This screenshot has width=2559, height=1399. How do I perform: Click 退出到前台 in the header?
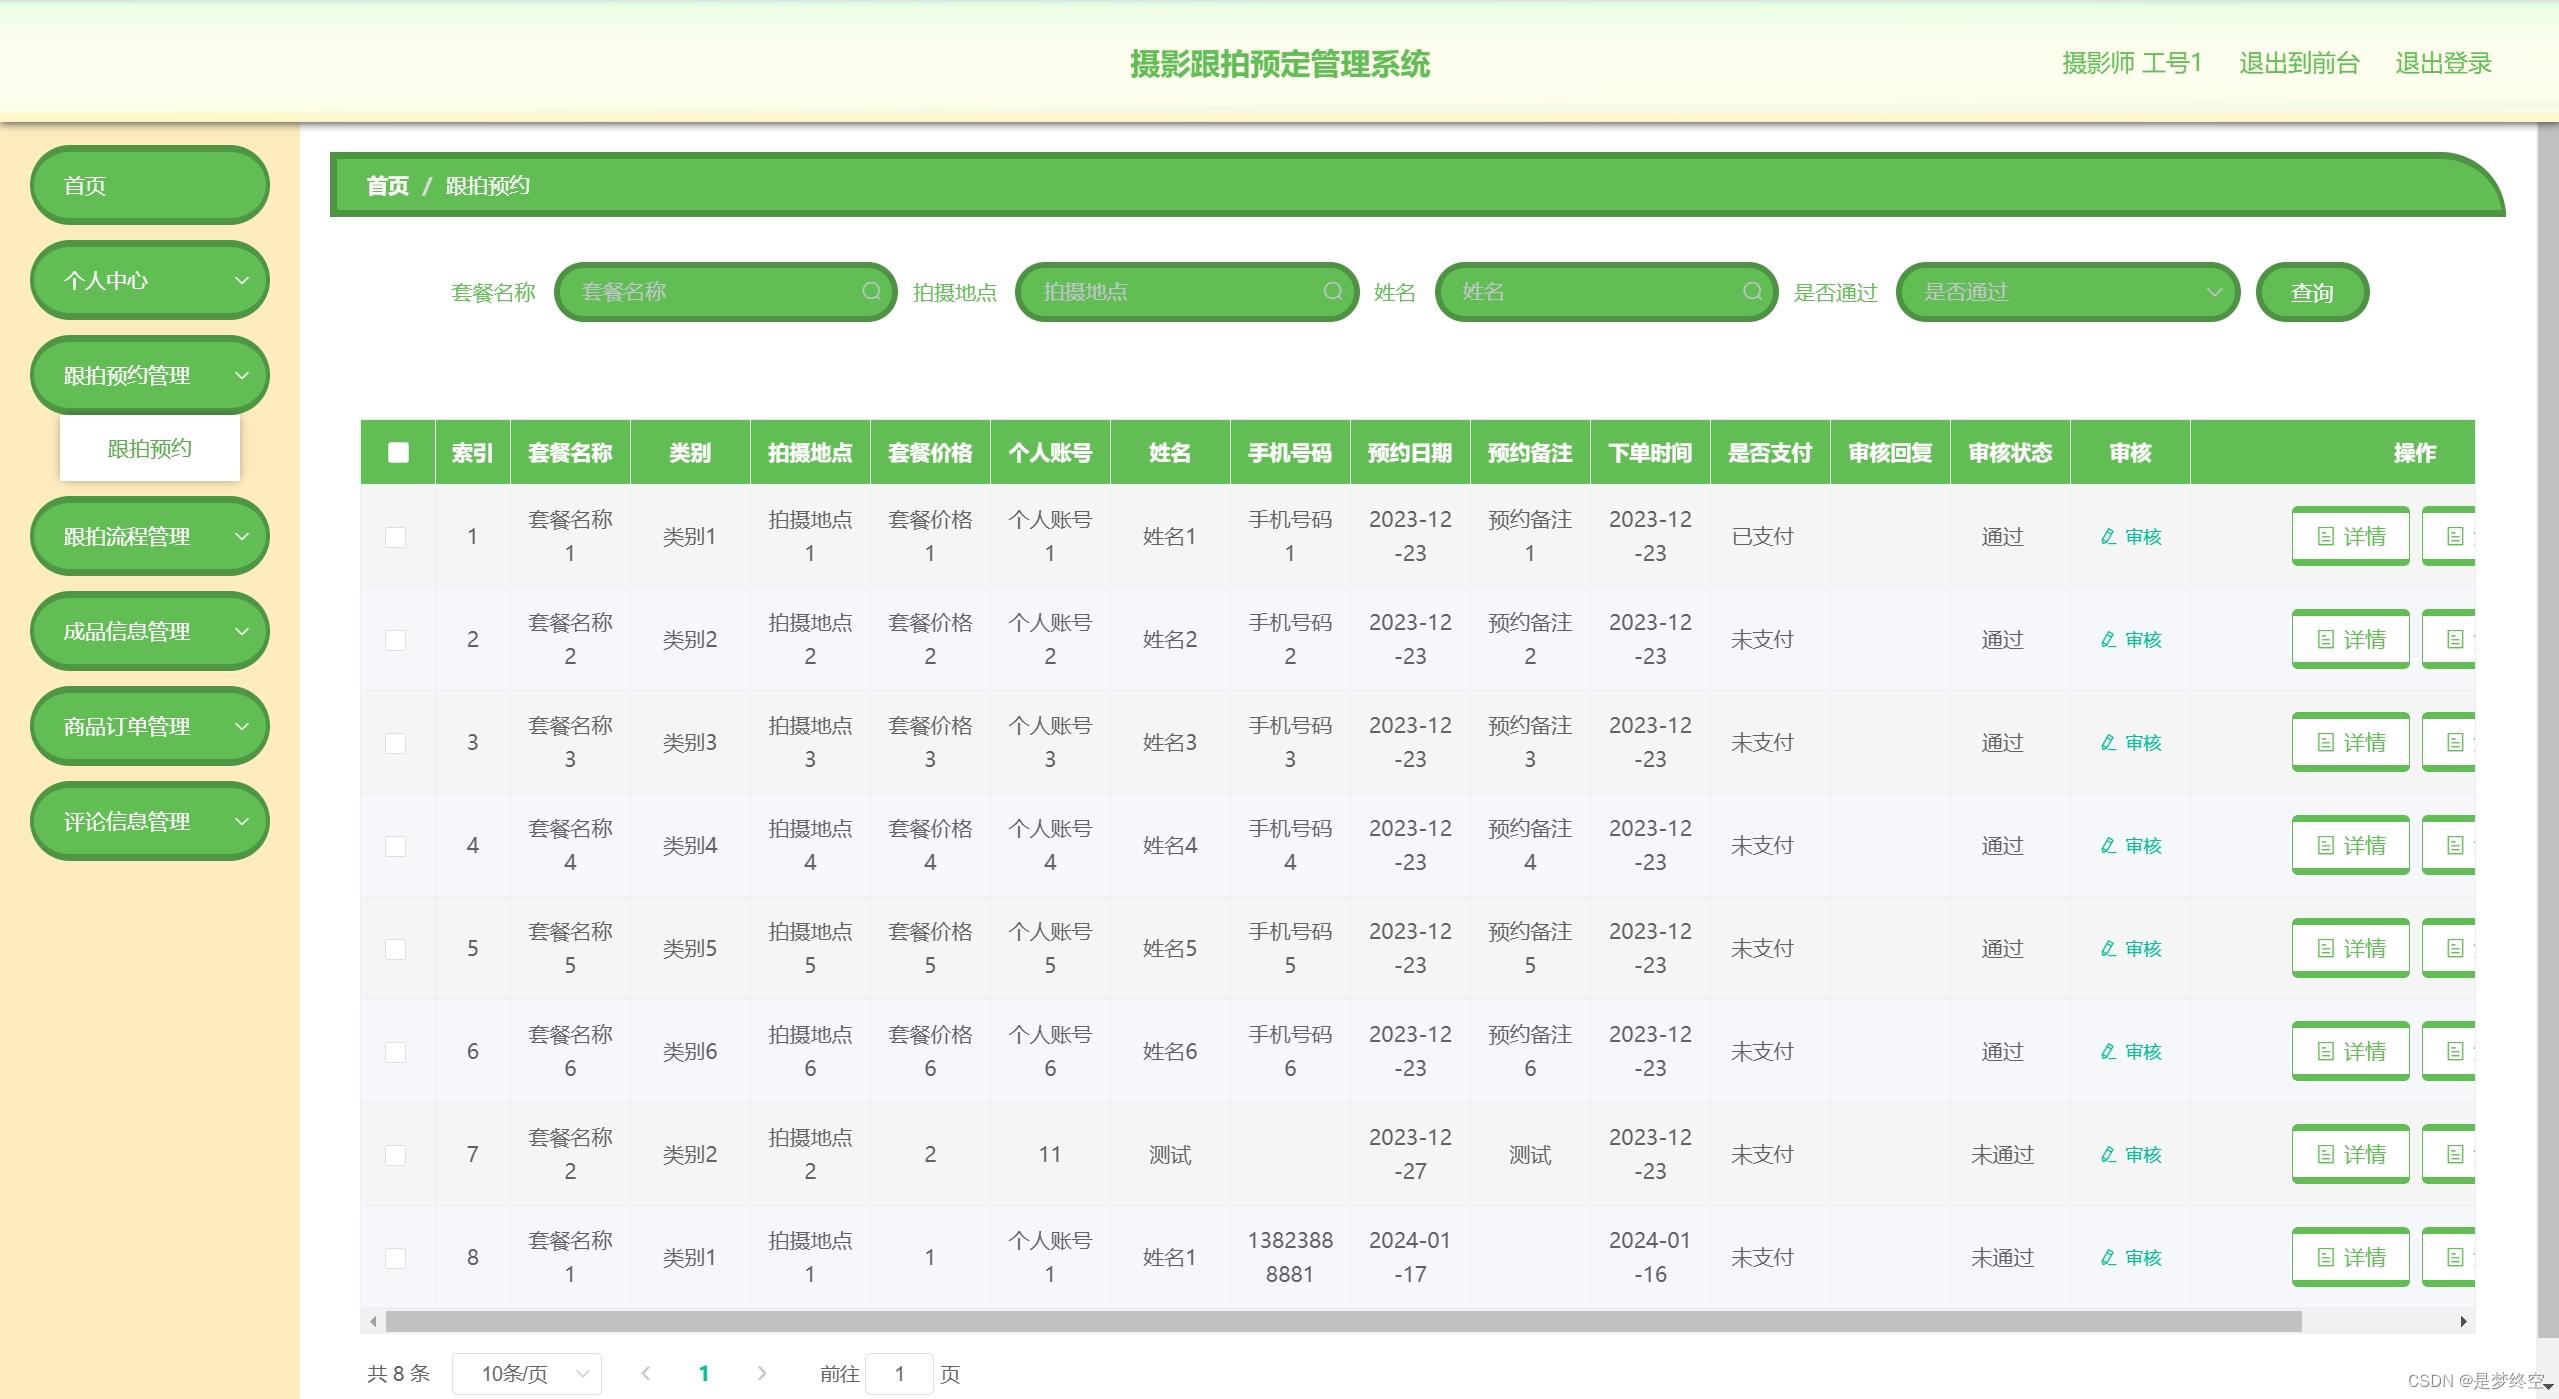[2299, 63]
